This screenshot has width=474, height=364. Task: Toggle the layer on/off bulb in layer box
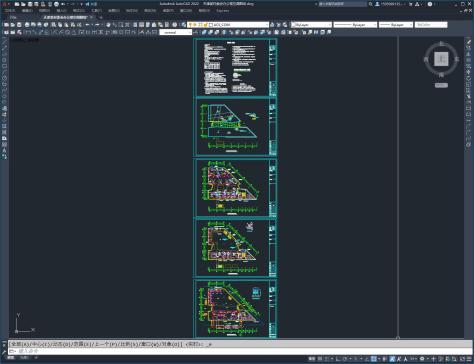[x=190, y=25]
